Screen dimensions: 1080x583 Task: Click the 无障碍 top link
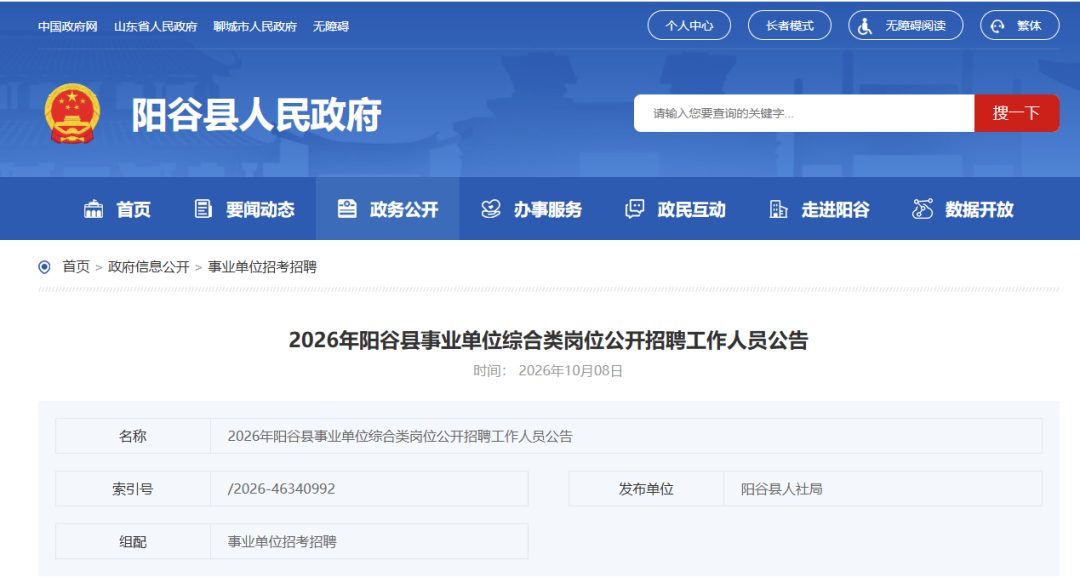(331, 26)
